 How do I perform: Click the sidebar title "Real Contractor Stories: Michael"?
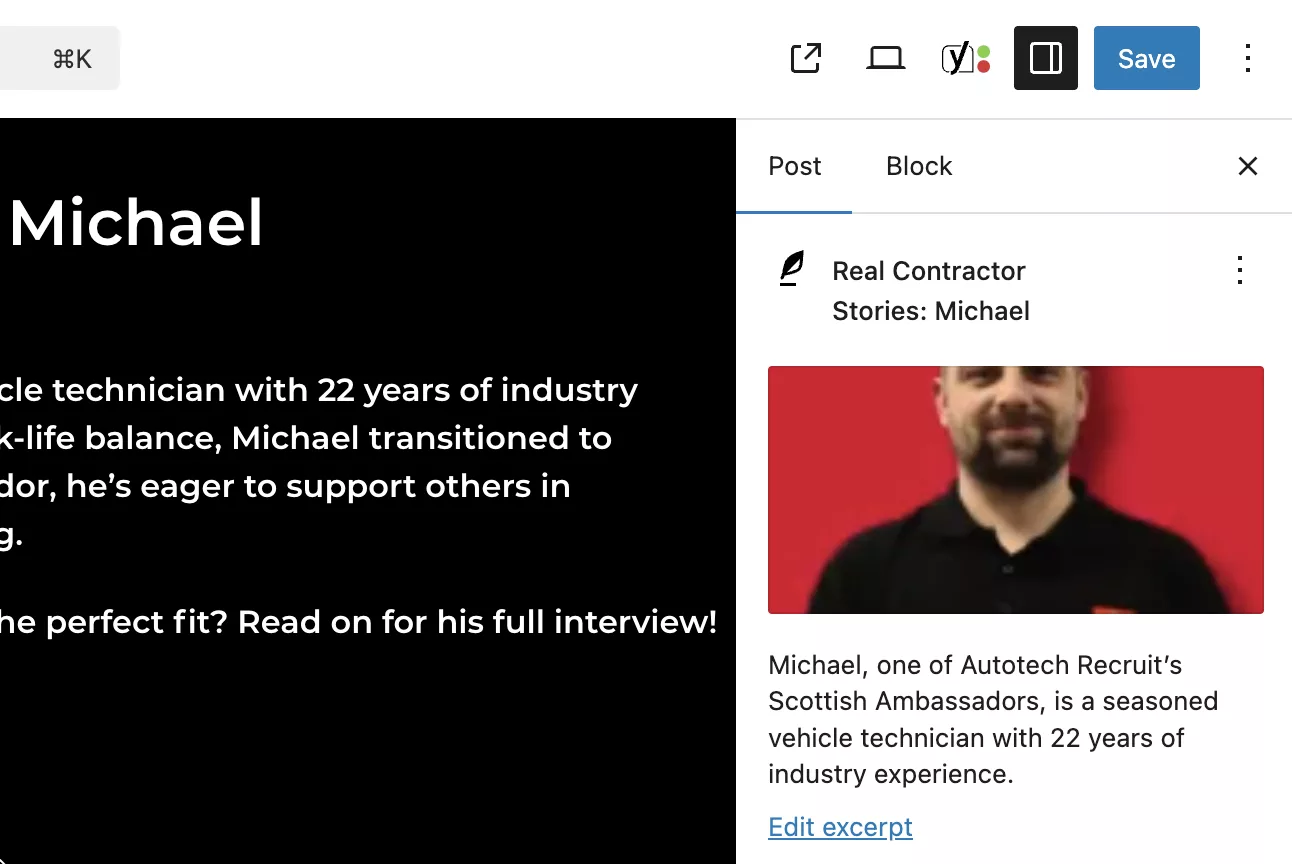pos(930,291)
